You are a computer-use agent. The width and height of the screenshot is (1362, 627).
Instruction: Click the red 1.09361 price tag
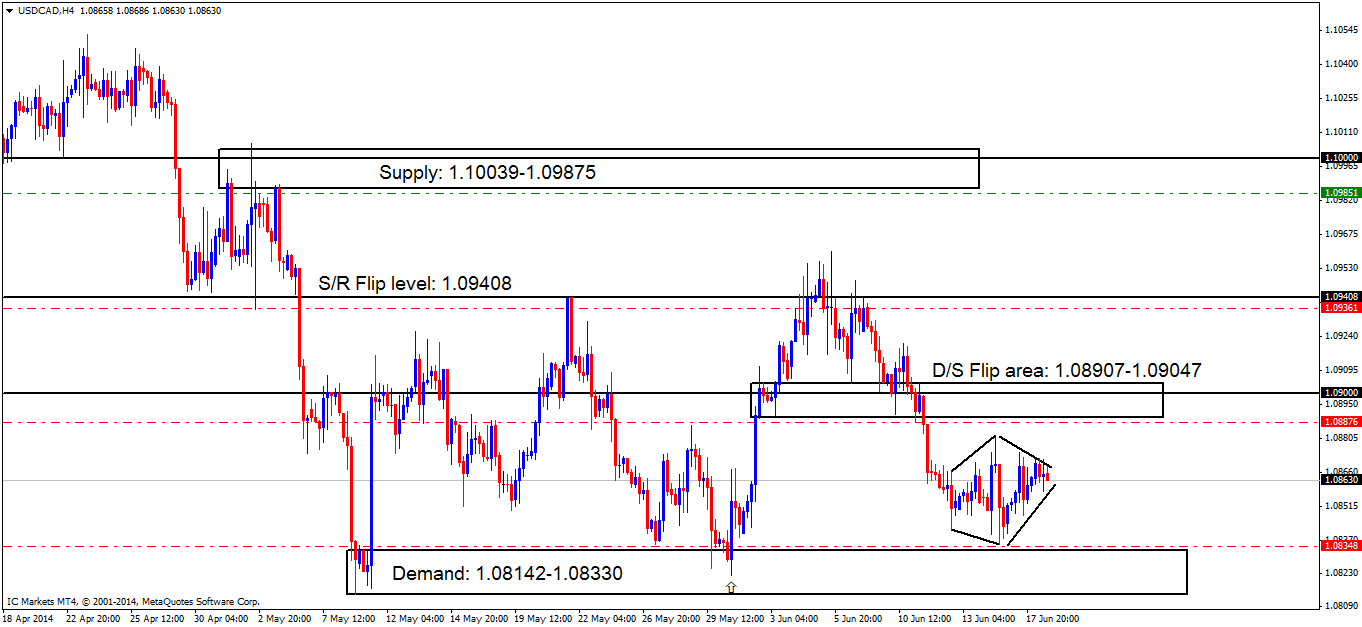click(1340, 308)
